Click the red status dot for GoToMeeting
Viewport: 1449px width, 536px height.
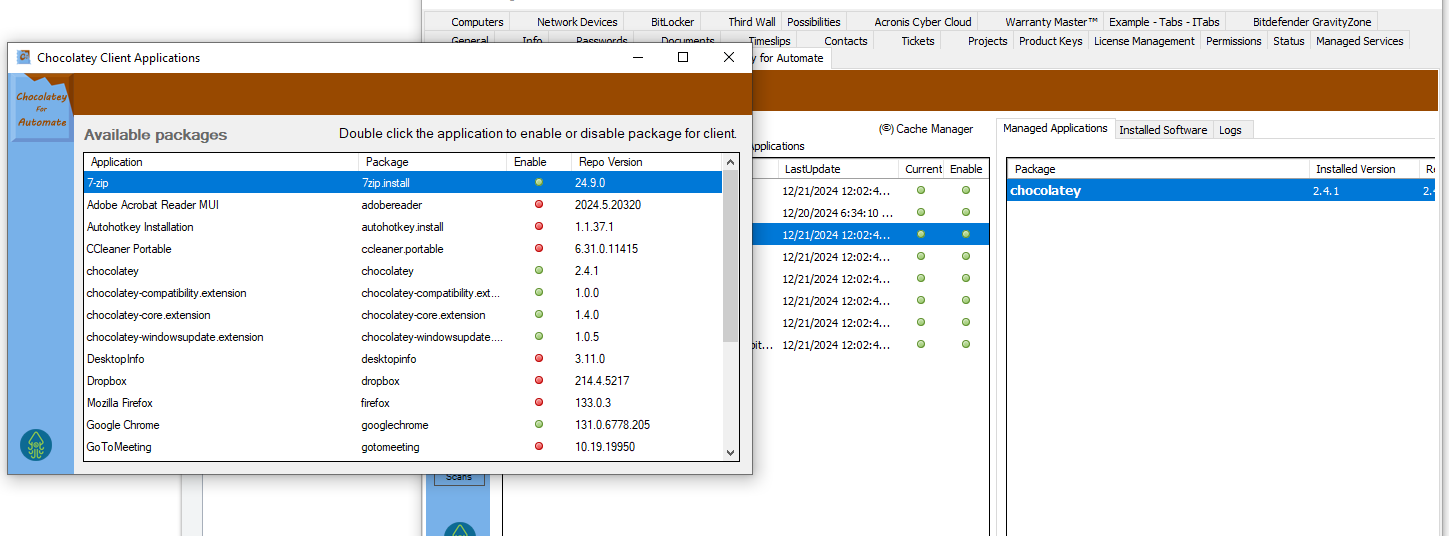539,446
